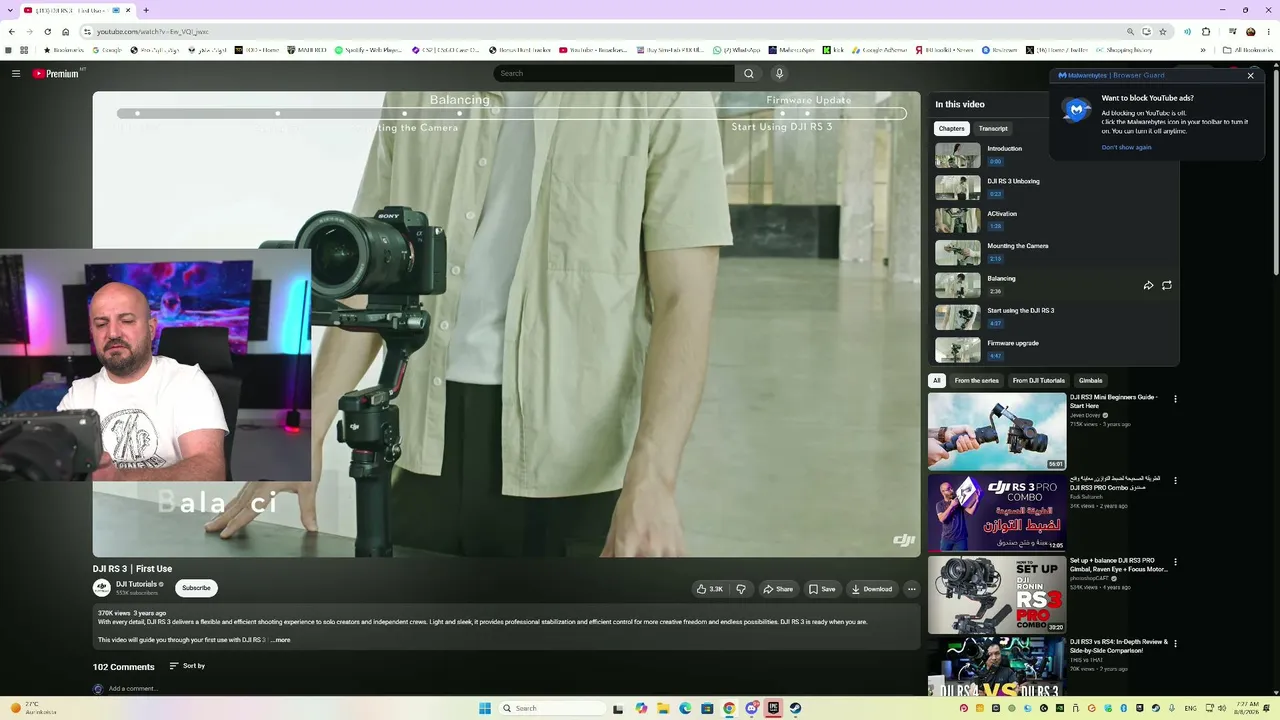Click the YouTube search magnifier button

tap(748, 73)
